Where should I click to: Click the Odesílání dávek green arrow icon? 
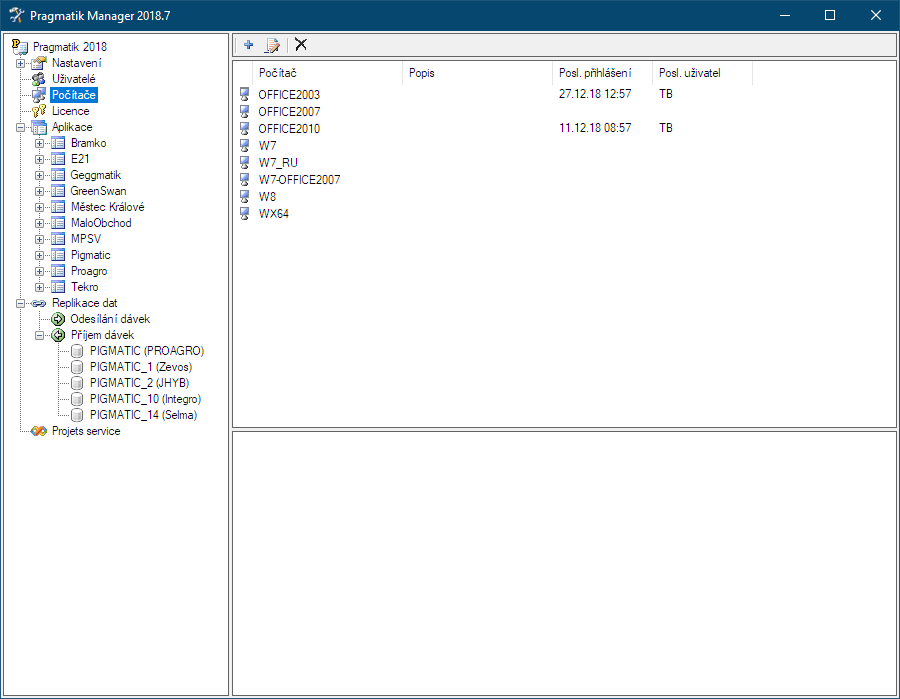pos(58,319)
